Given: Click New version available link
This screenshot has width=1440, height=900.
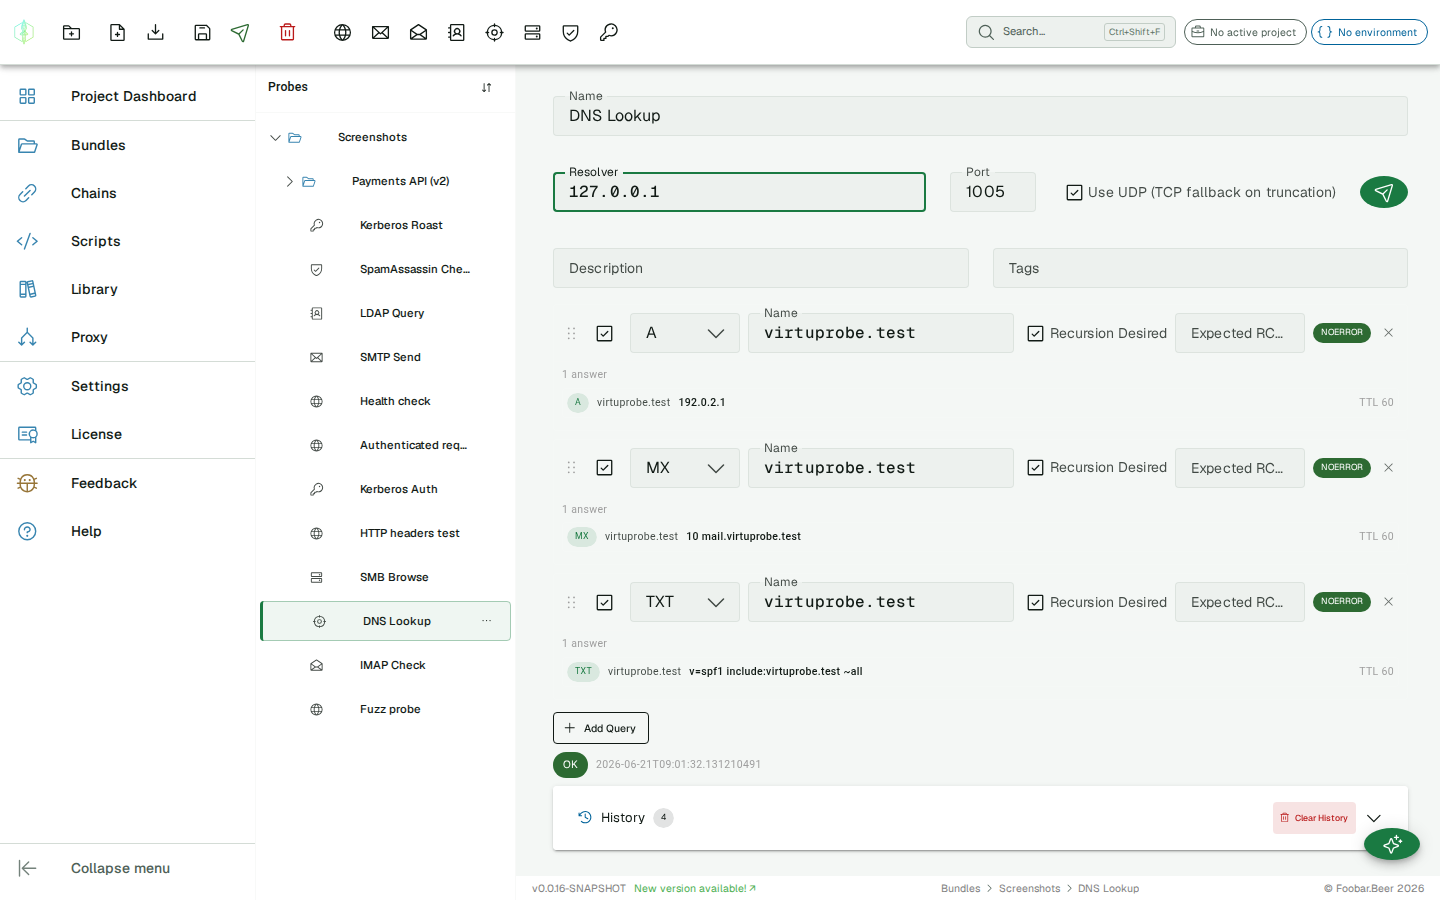Looking at the screenshot, I should coord(695,888).
